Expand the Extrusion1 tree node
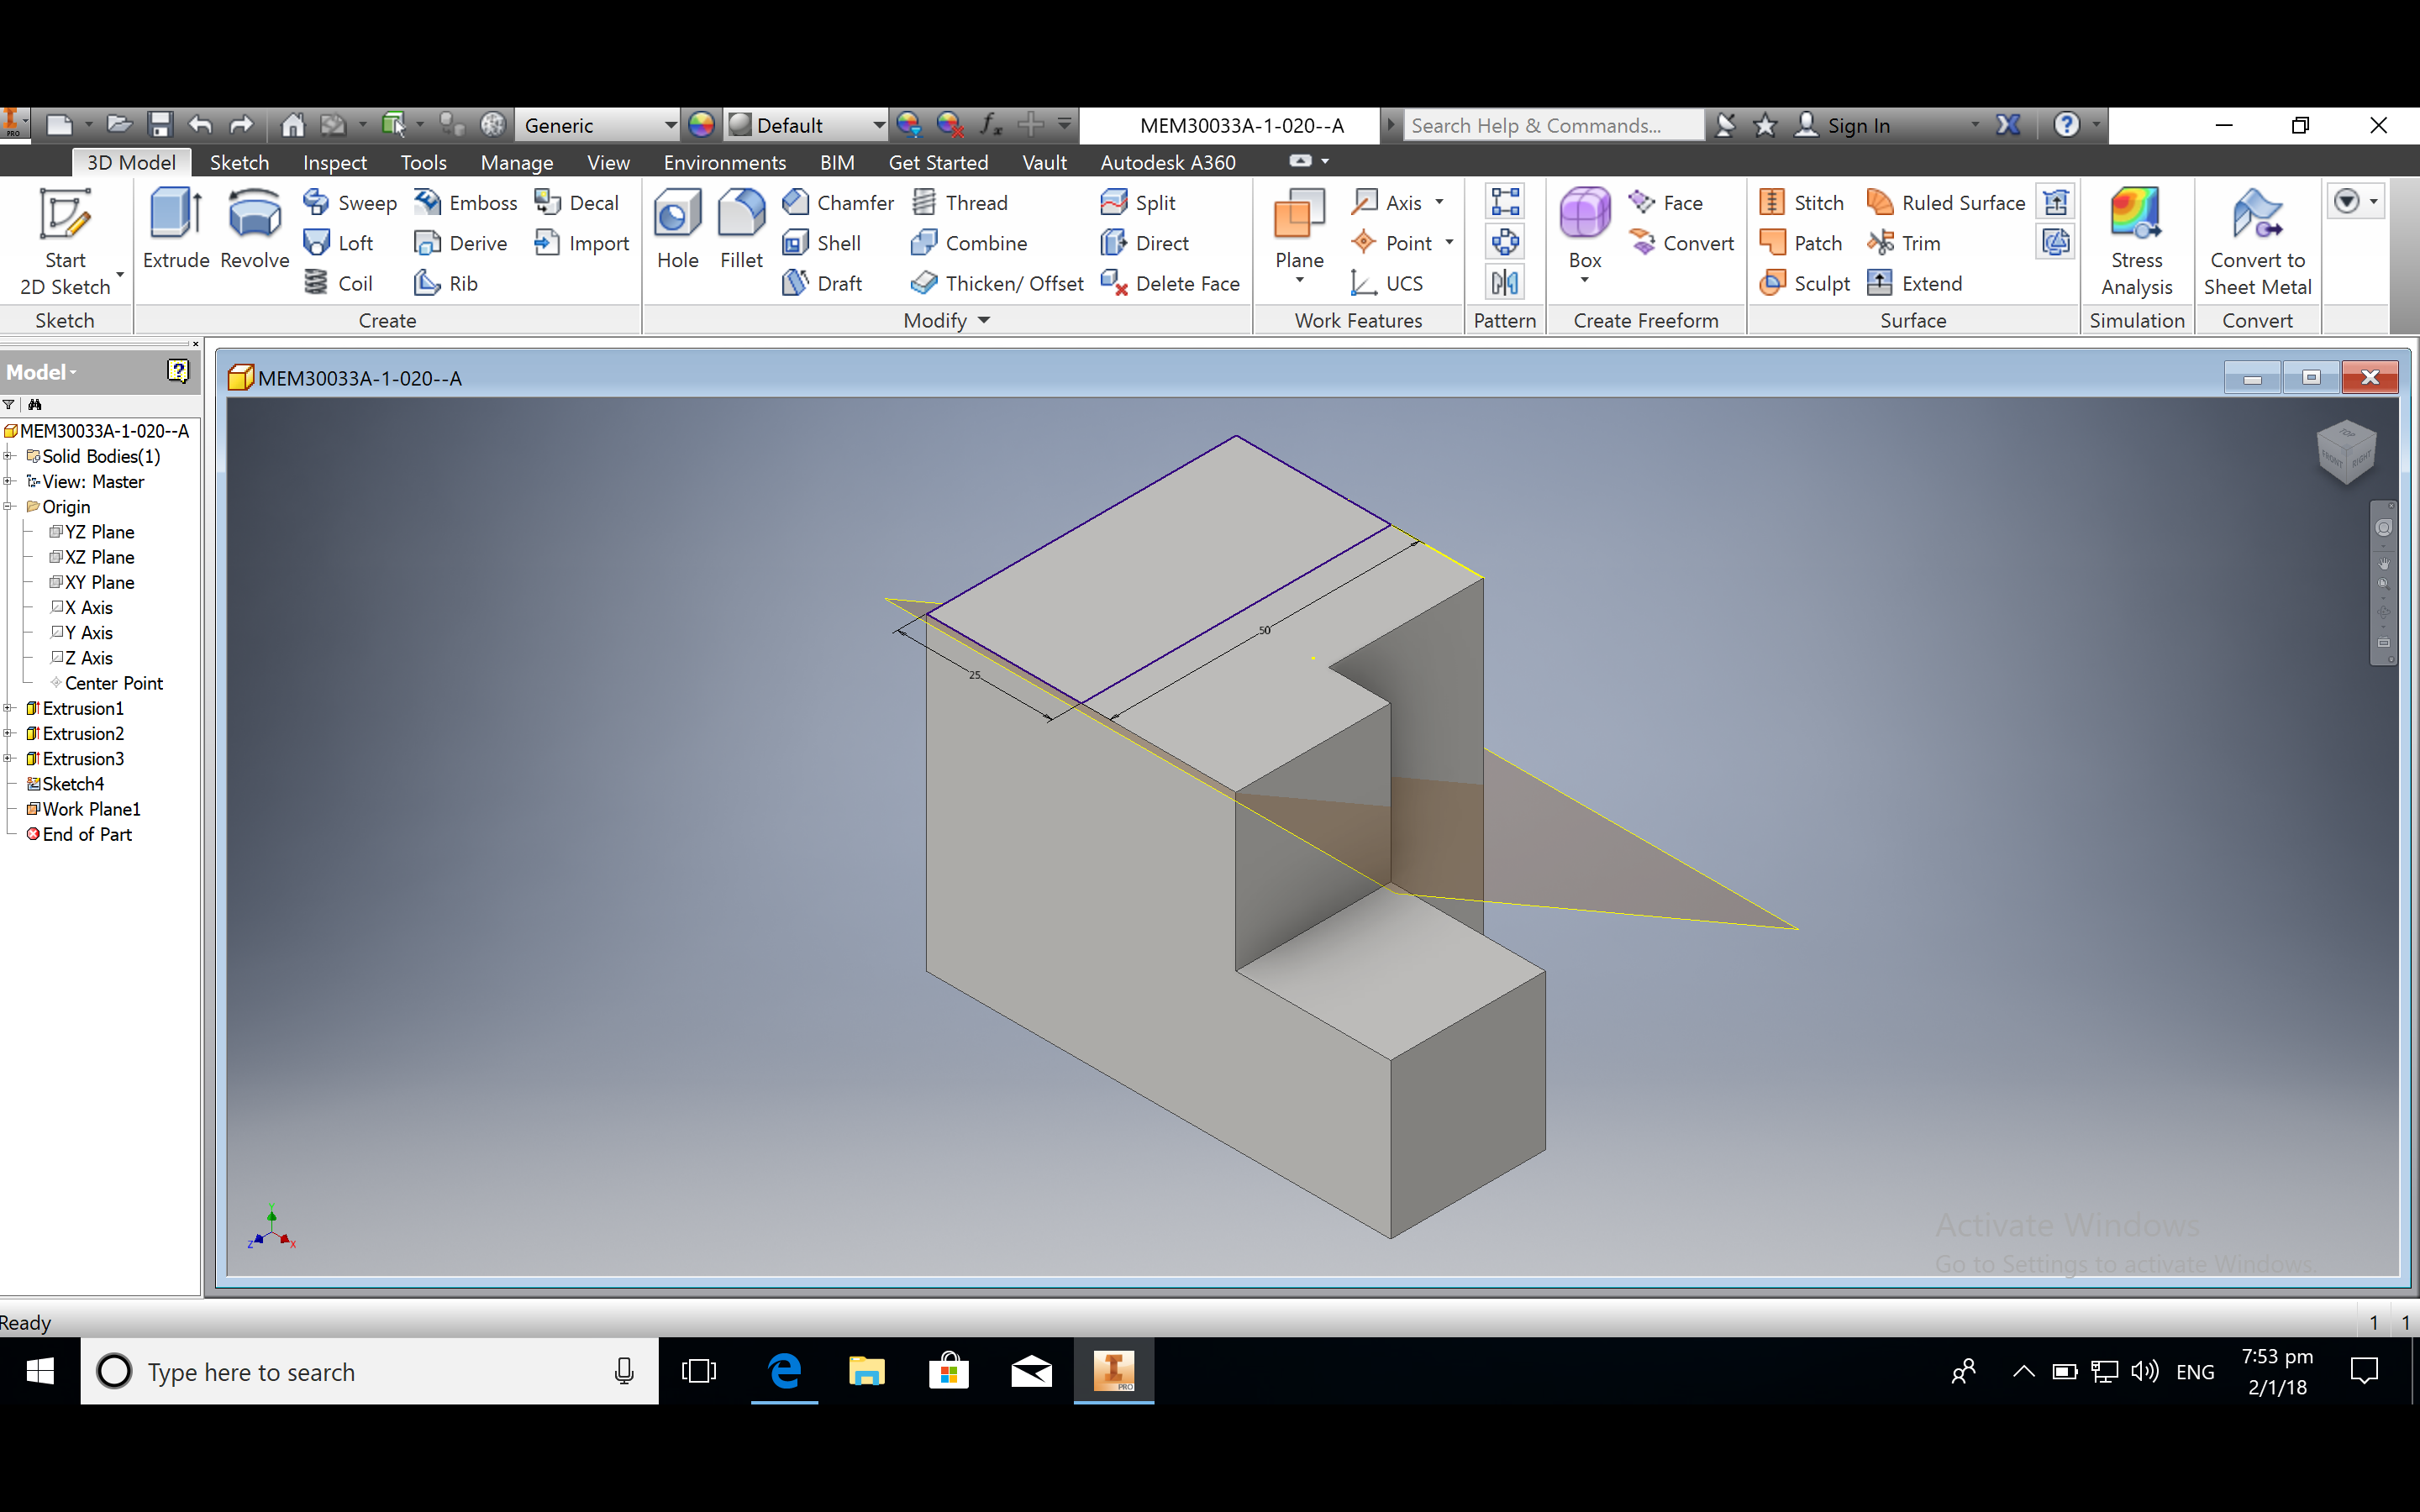 8,708
